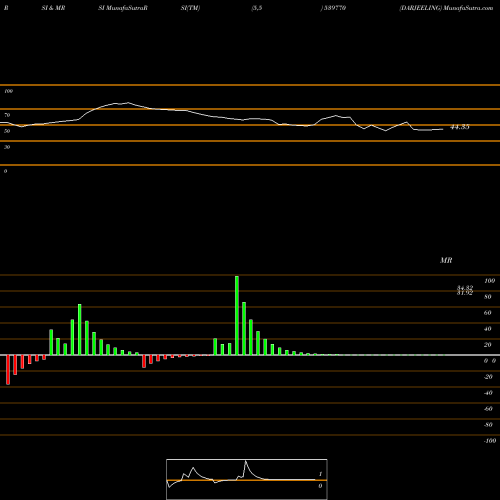
Task: Click the -100 label on the MR axis
Action: pos(490,441)
